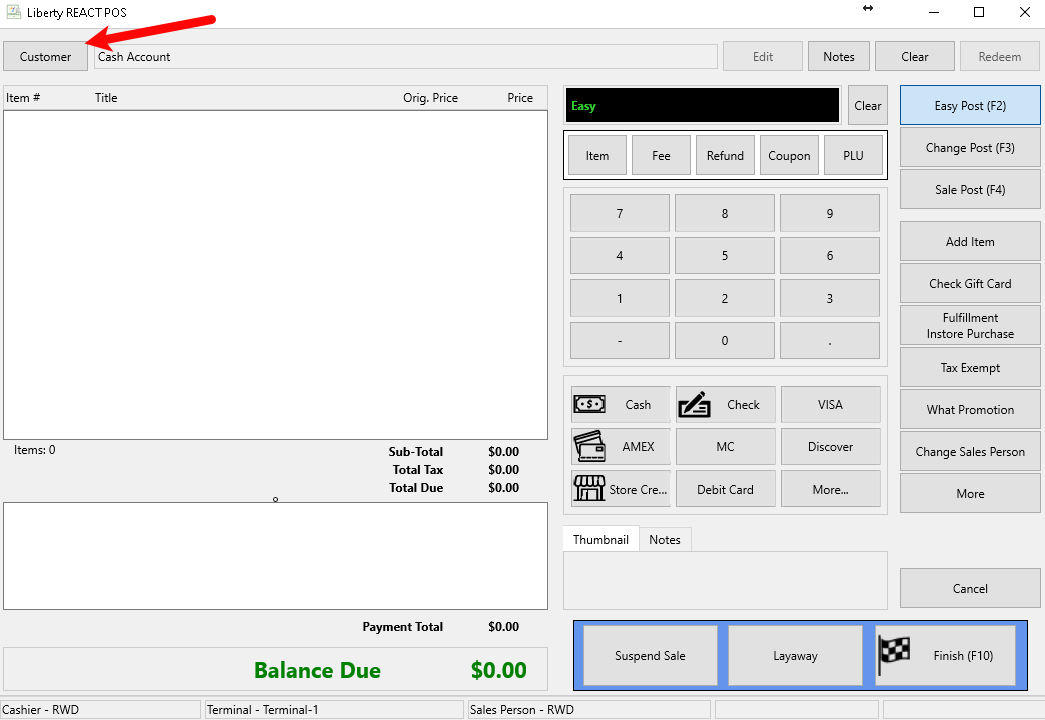Viewport: 1045px width, 720px height.
Task: Click the Sub-Total $0.00 value
Action: point(503,451)
